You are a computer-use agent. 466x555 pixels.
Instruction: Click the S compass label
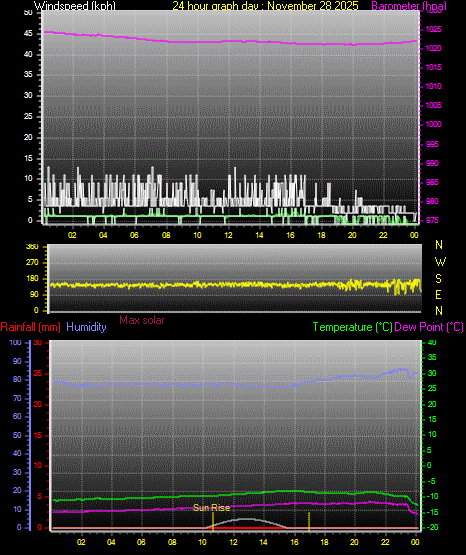click(438, 279)
